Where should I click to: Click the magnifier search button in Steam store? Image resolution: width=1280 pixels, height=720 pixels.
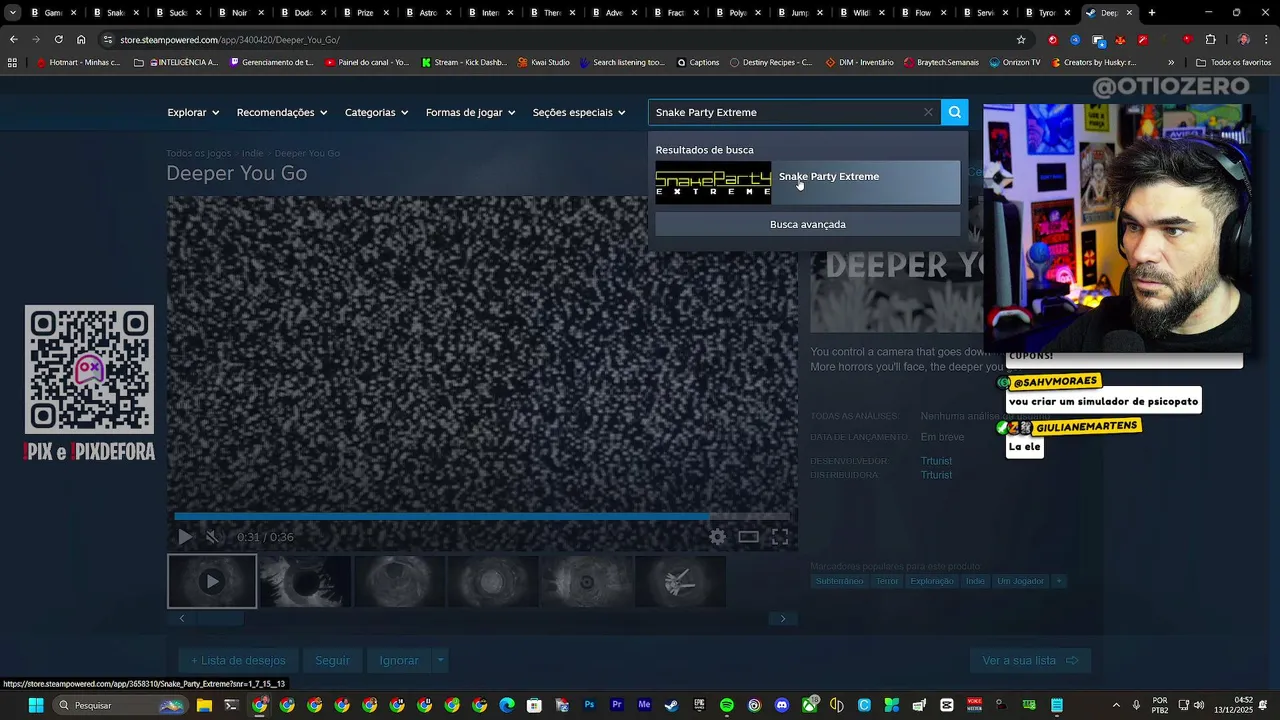point(955,112)
